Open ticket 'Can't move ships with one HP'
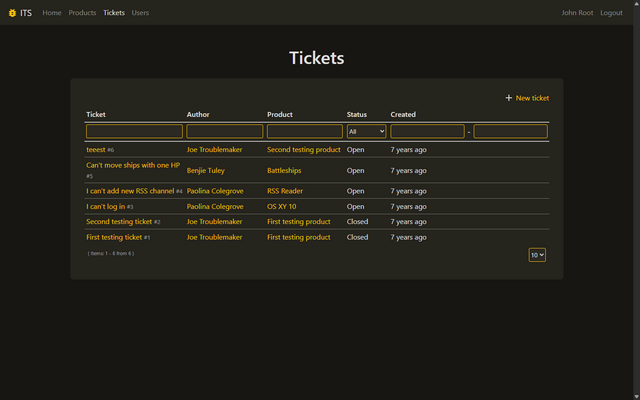The image size is (640, 400). pos(133,165)
